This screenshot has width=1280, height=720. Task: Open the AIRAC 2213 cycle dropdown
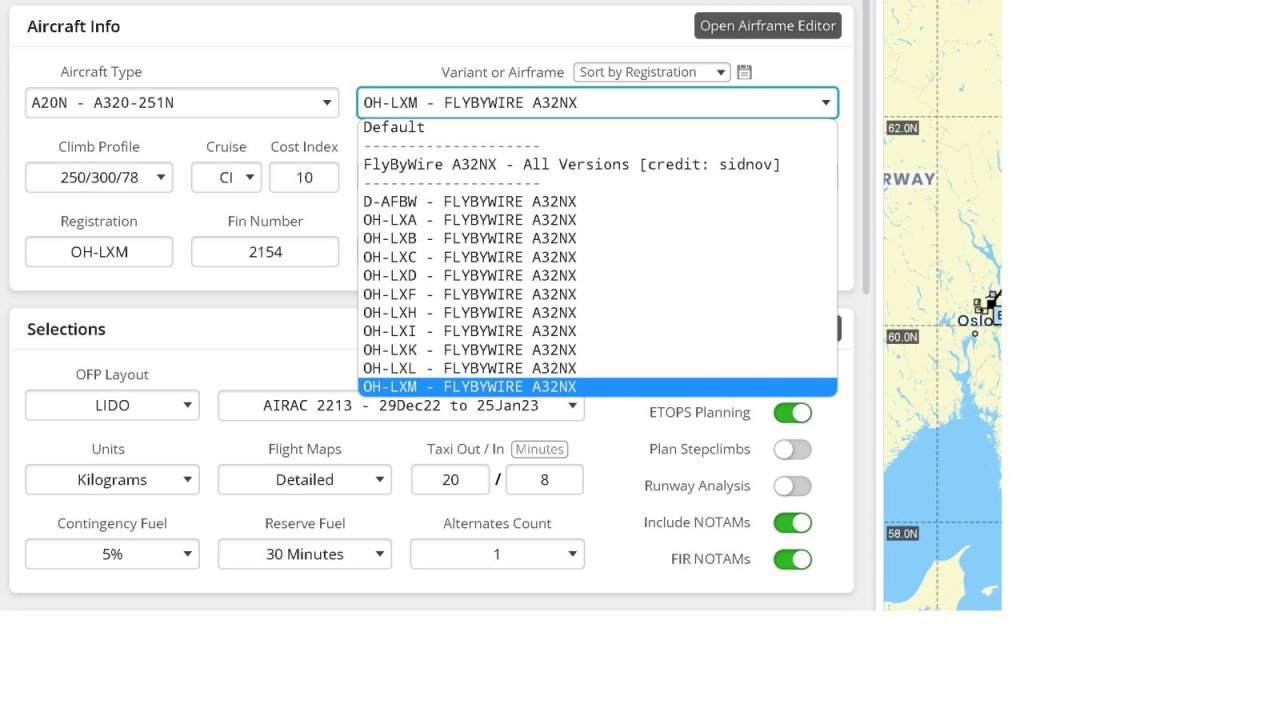401,406
